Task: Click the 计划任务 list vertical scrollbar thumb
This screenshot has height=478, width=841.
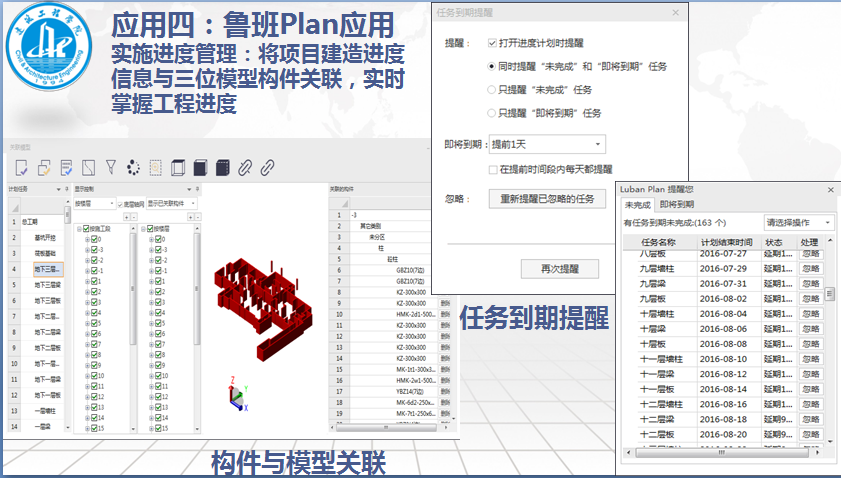Action: coord(68,215)
